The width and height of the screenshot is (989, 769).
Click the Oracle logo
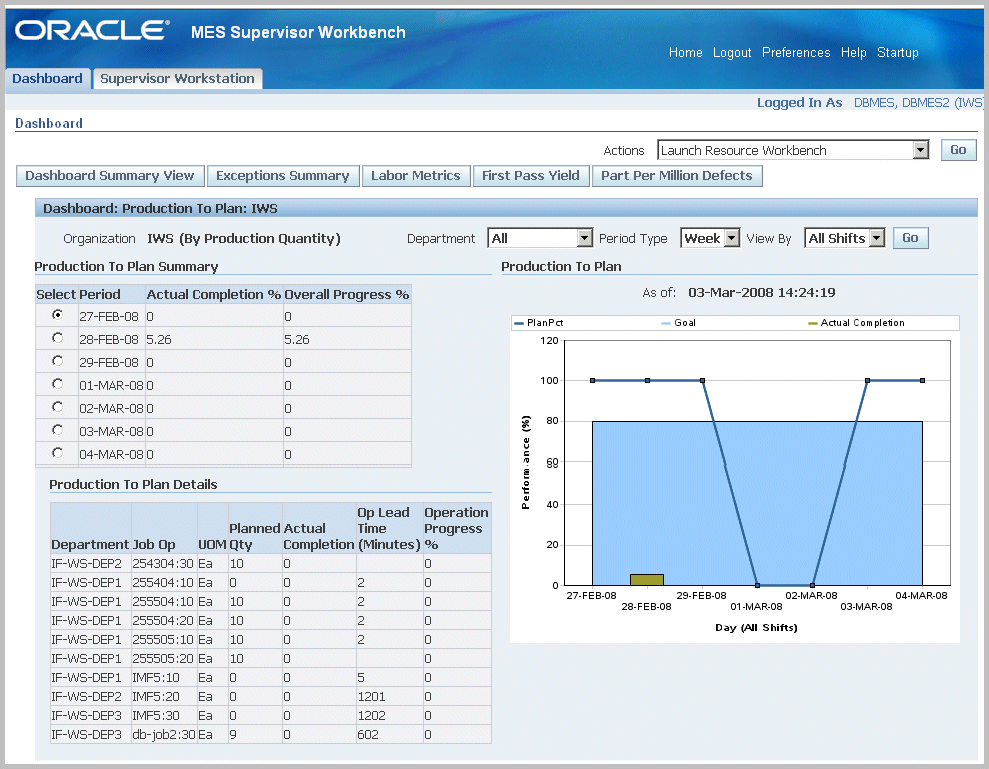(x=92, y=30)
